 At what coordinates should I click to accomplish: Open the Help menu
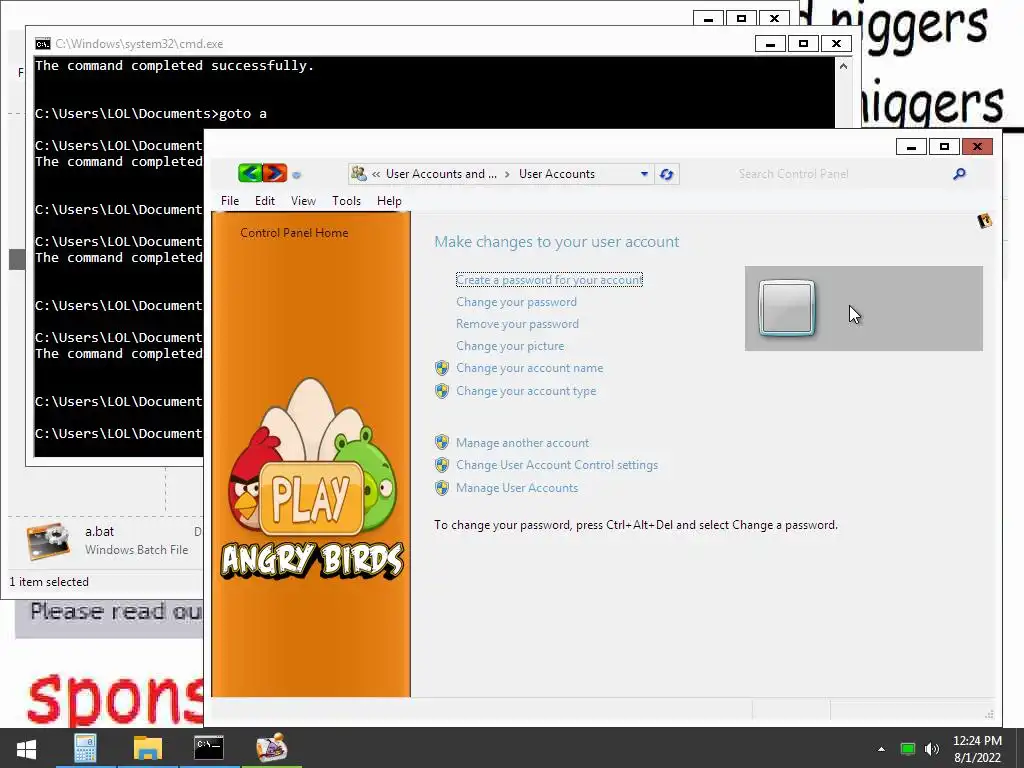tap(389, 200)
